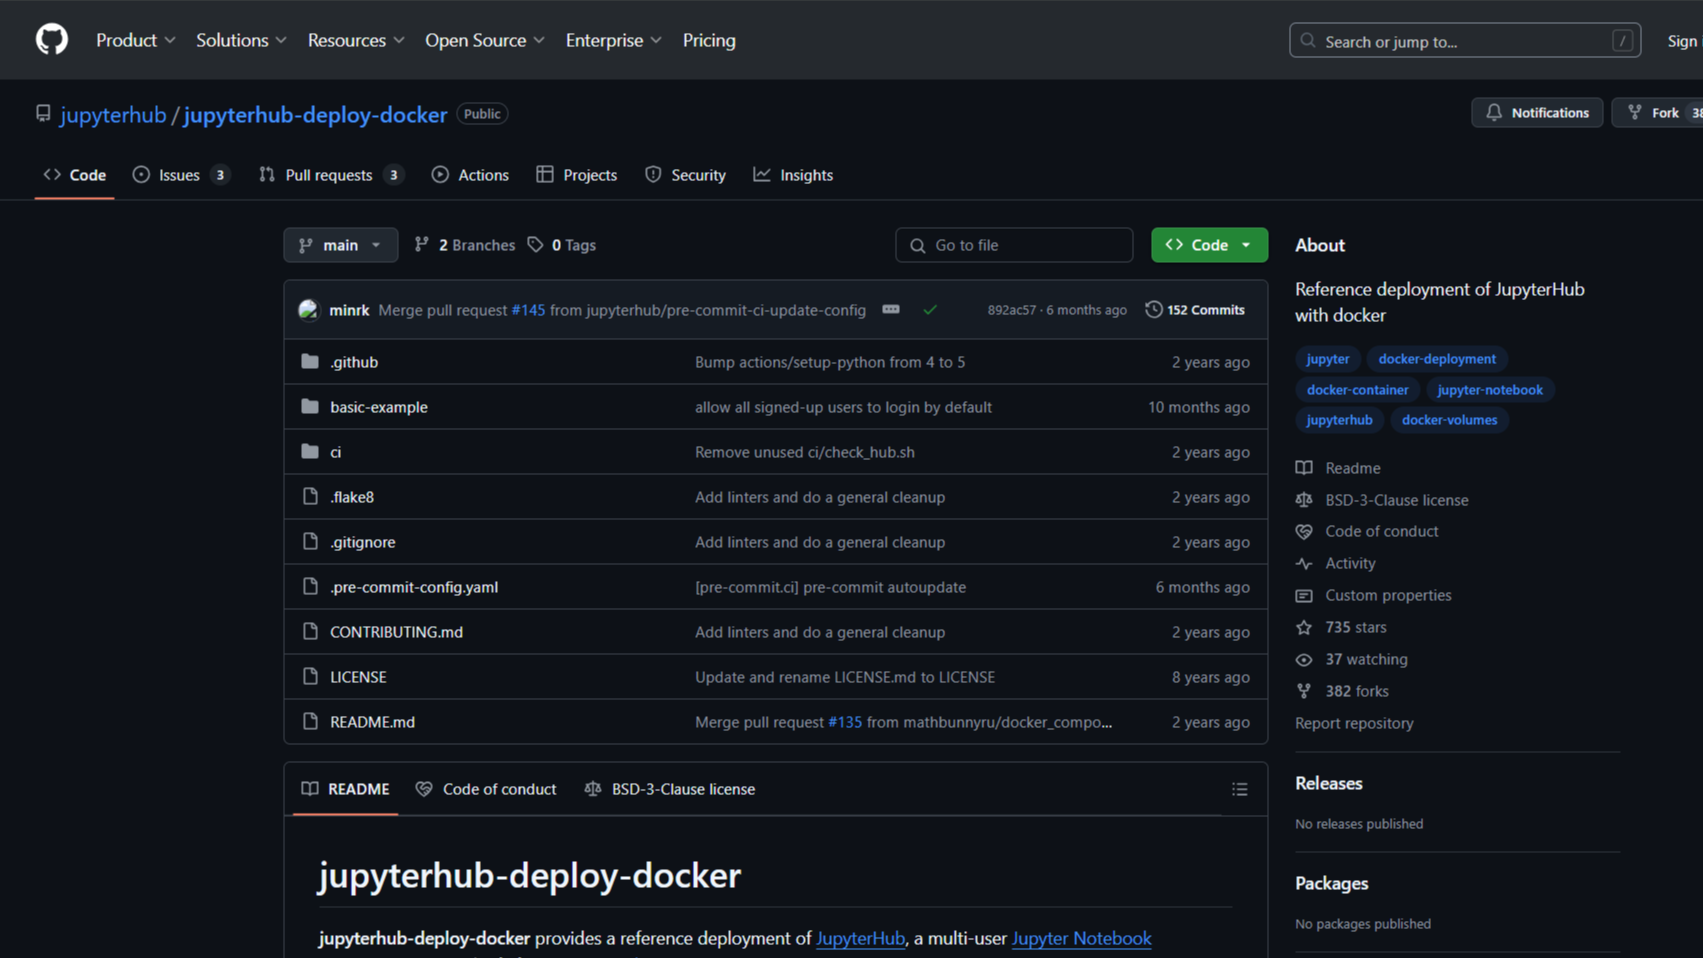Open the Product dropdown menu
1703x959 pixels.
[x=136, y=40]
